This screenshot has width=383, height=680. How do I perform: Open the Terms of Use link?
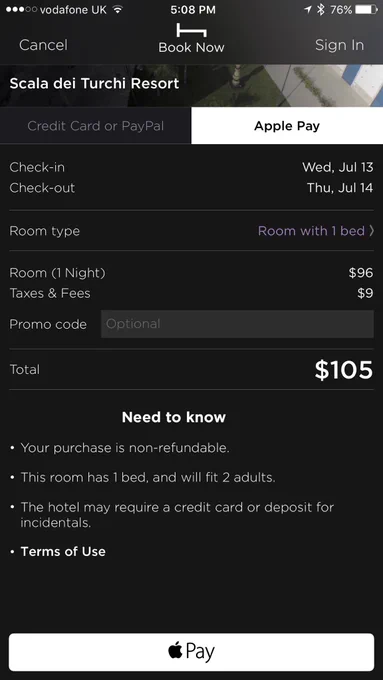point(63,552)
